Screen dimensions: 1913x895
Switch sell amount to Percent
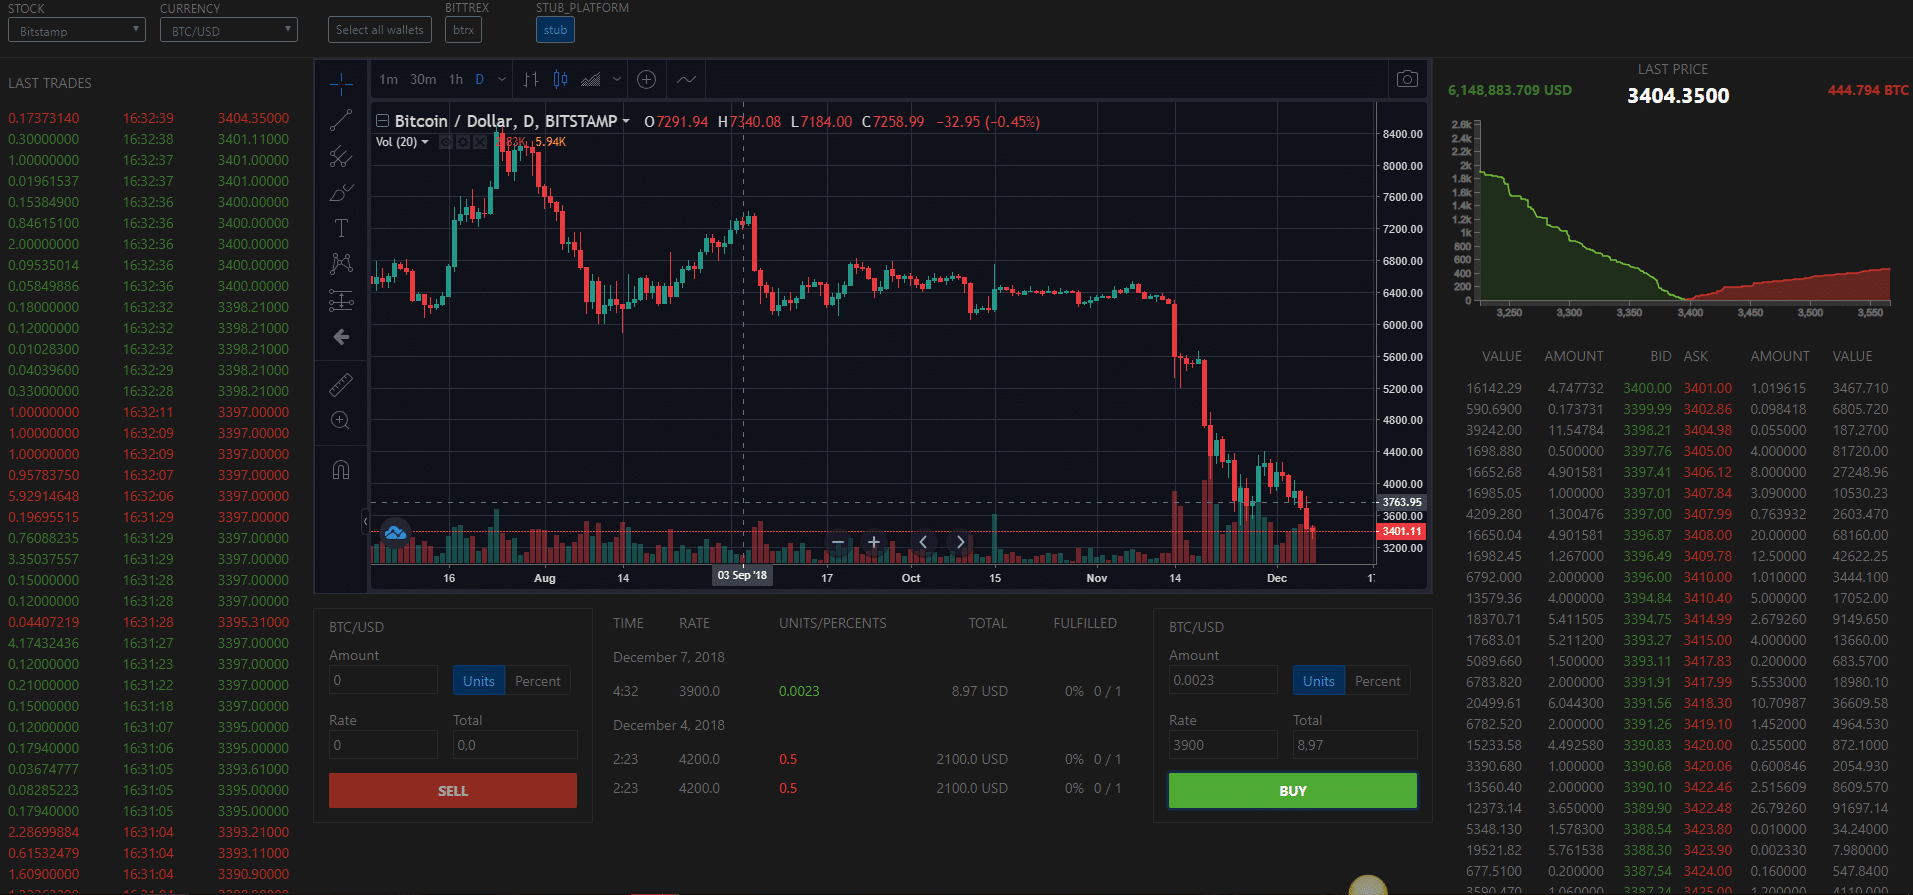coord(537,681)
